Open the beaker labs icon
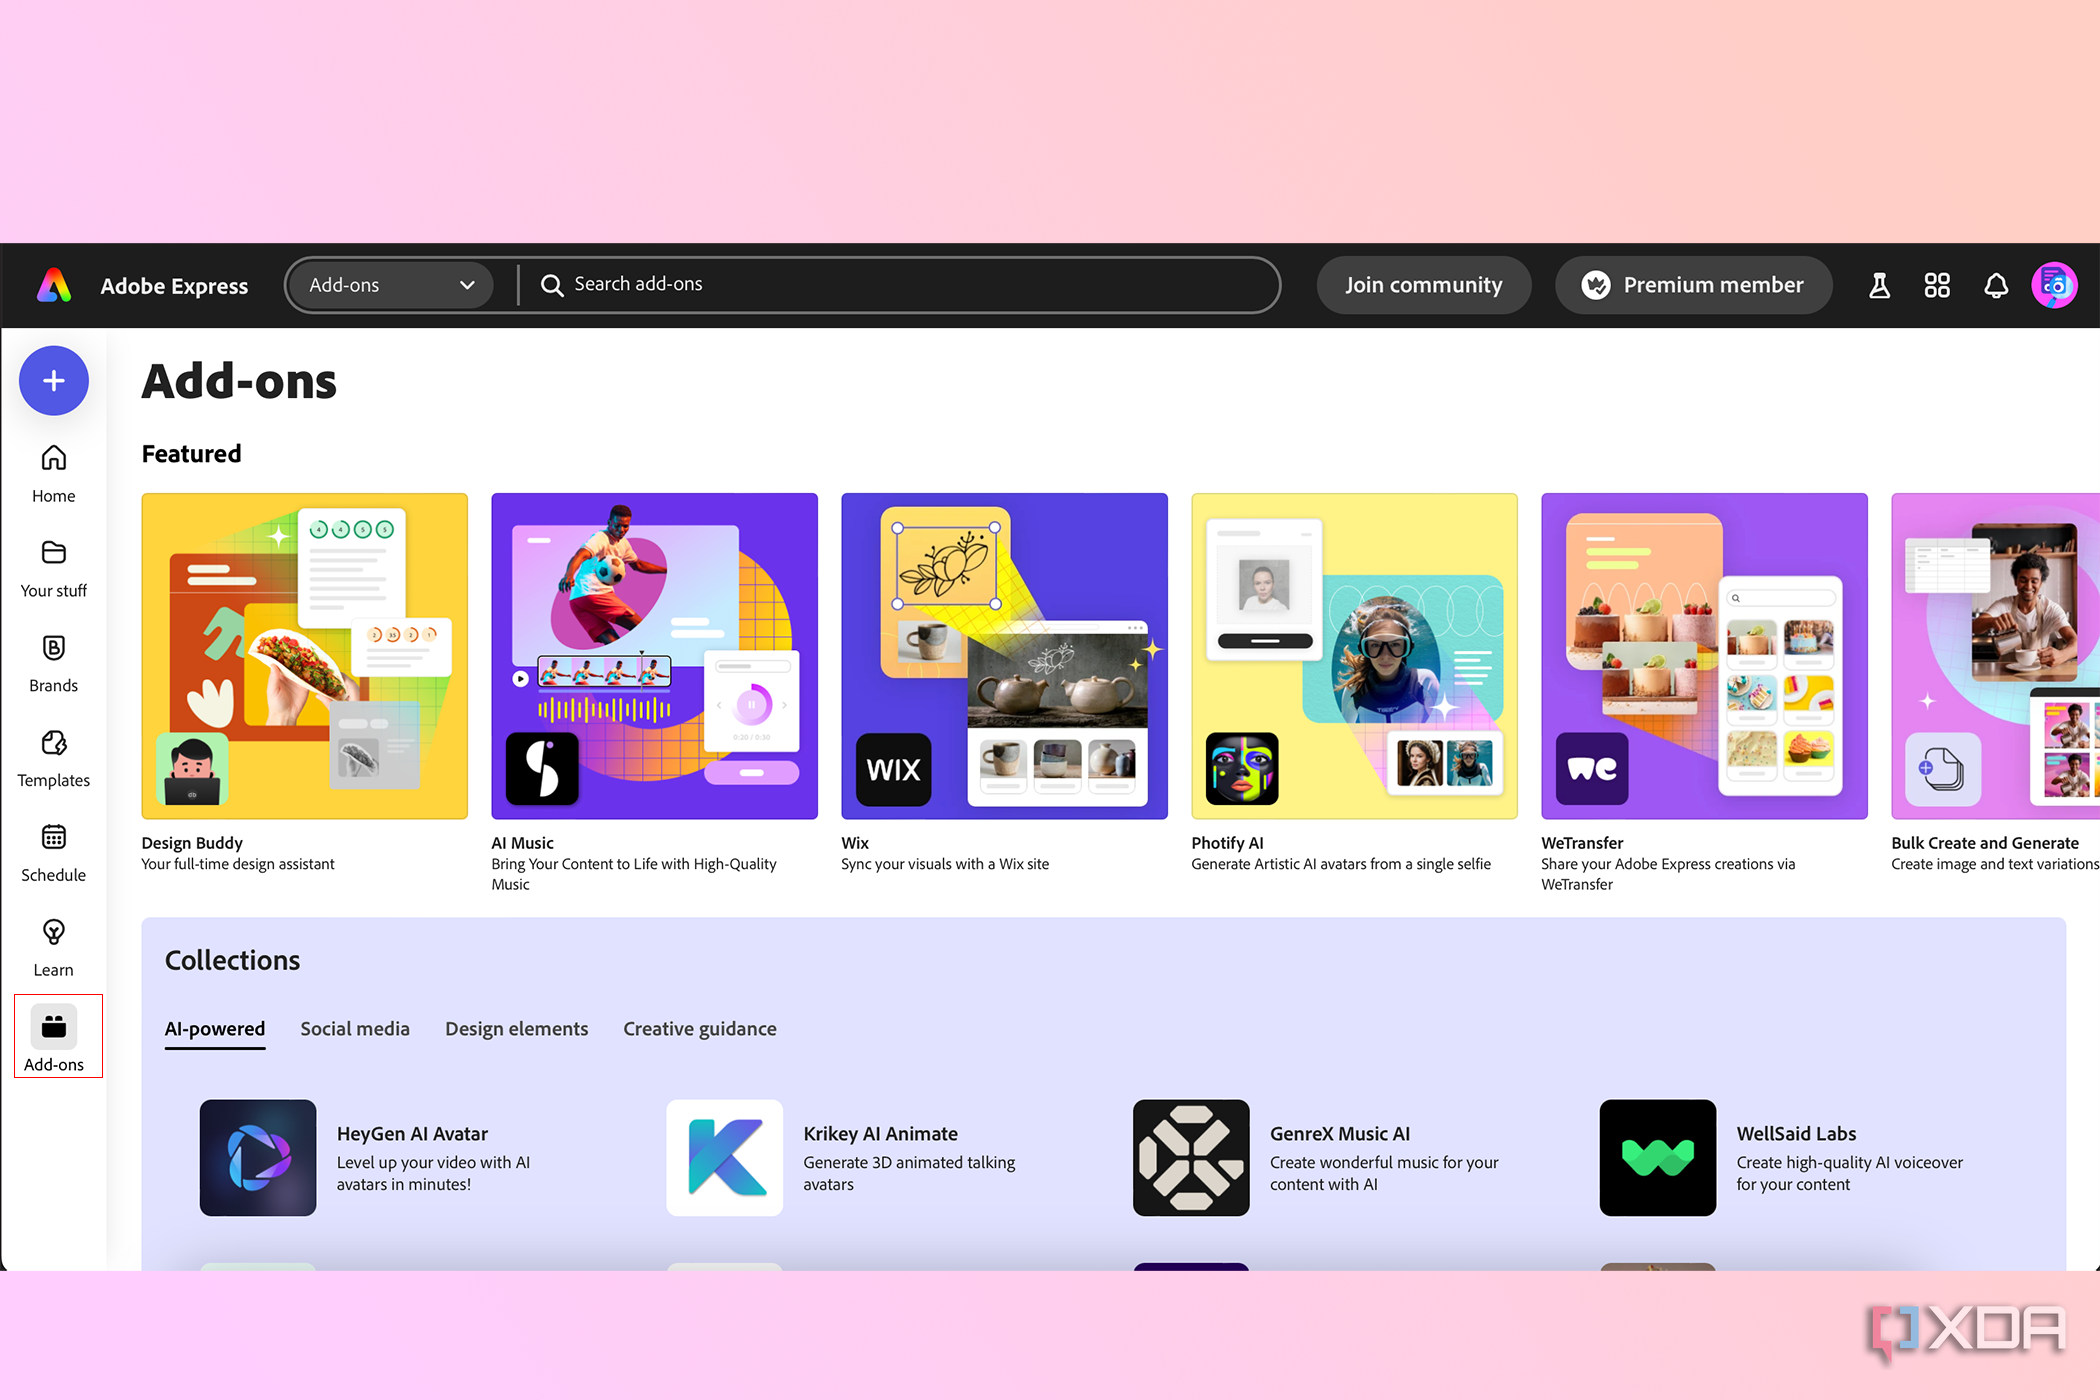This screenshot has width=2100, height=1400. pyautogui.click(x=1879, y=286)
